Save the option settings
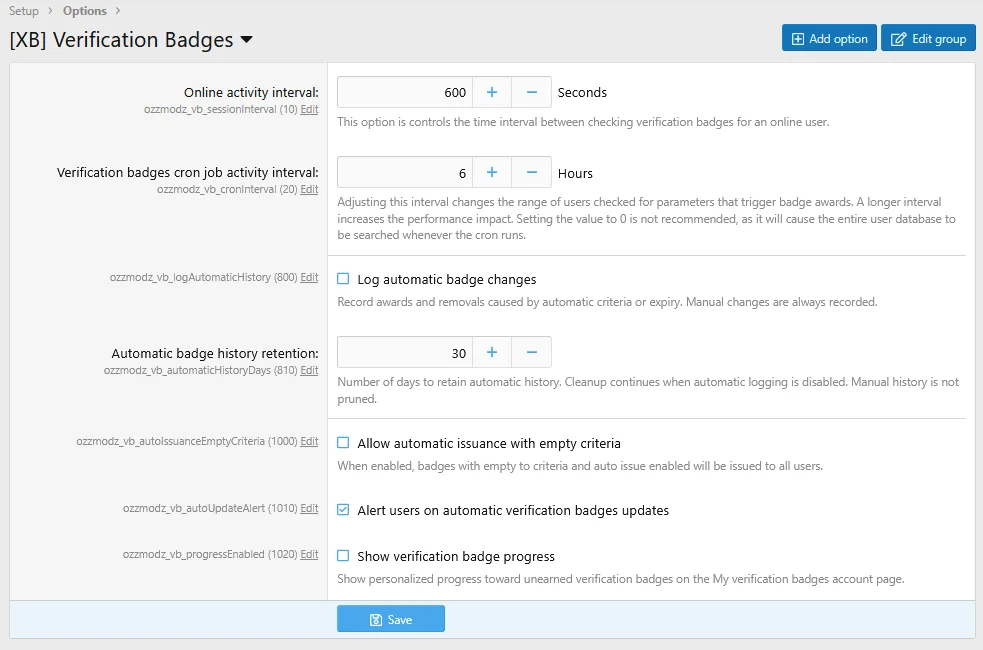This screenshot has width=983, height=650. [391, 619]
